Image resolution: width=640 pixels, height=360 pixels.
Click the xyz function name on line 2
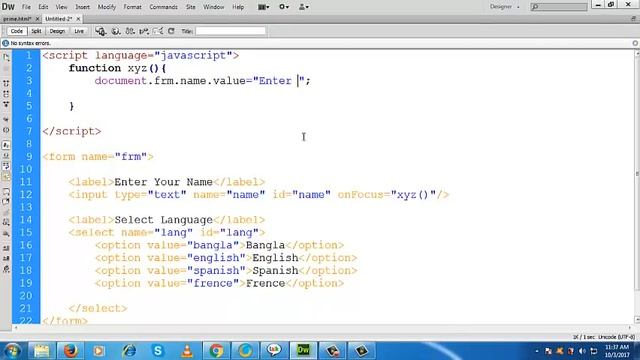[137, 68]
